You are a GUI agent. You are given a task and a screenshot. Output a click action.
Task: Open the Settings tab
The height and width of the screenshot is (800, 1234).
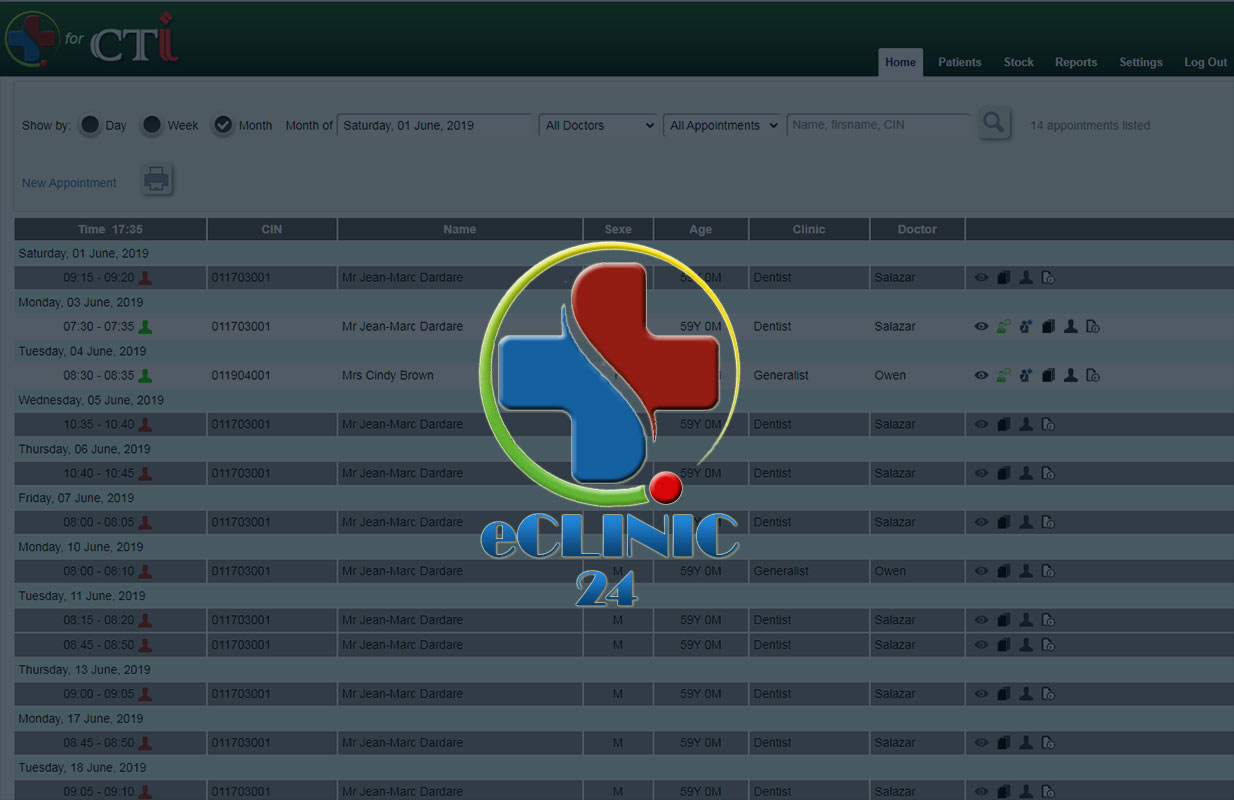coord(1140,62)
